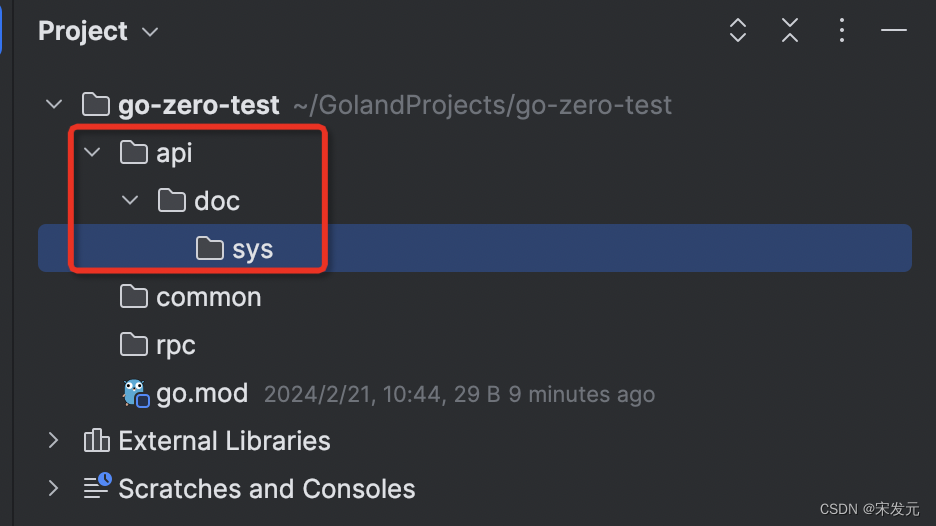936x526 pixels.
Task: Collapse the api folder
Action: tap(93, 153)
